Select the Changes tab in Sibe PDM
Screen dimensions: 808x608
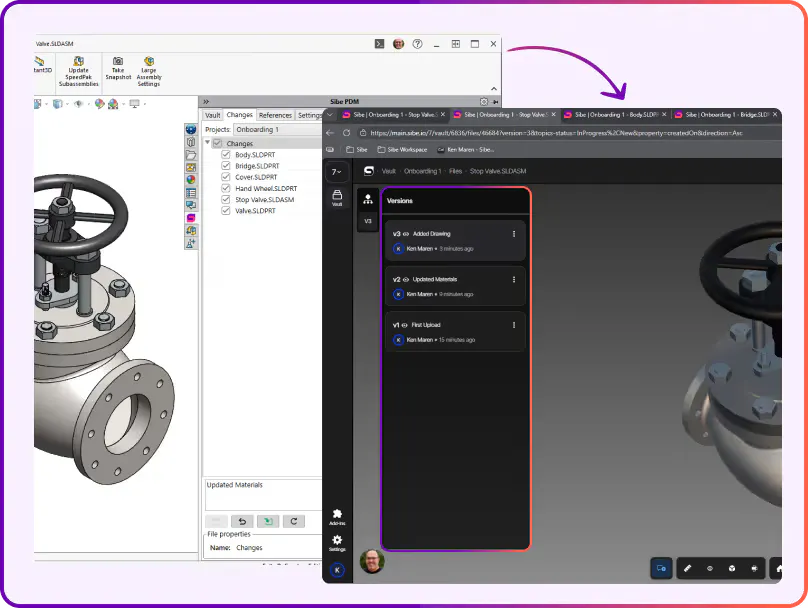[x=240, y=115]
